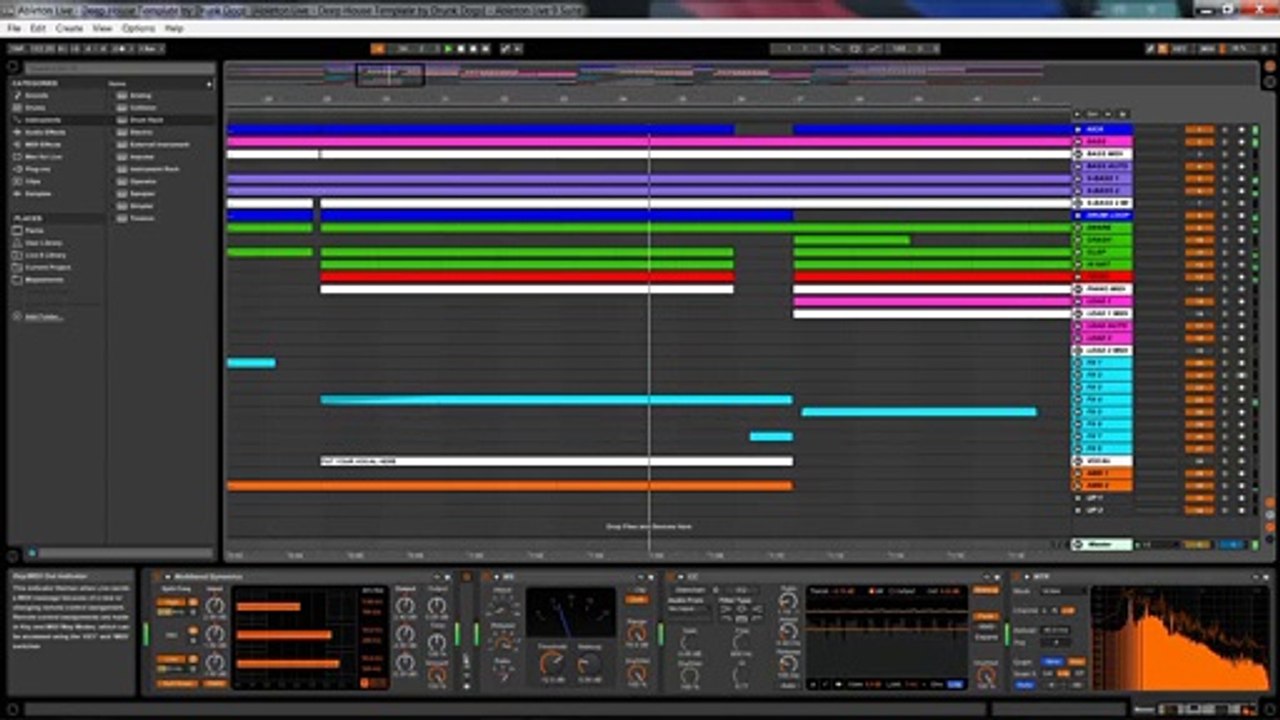Activate the Draw Mode pencil icon
Viewport: 1280px width, 720px height.
click(x=1150, y=48)
